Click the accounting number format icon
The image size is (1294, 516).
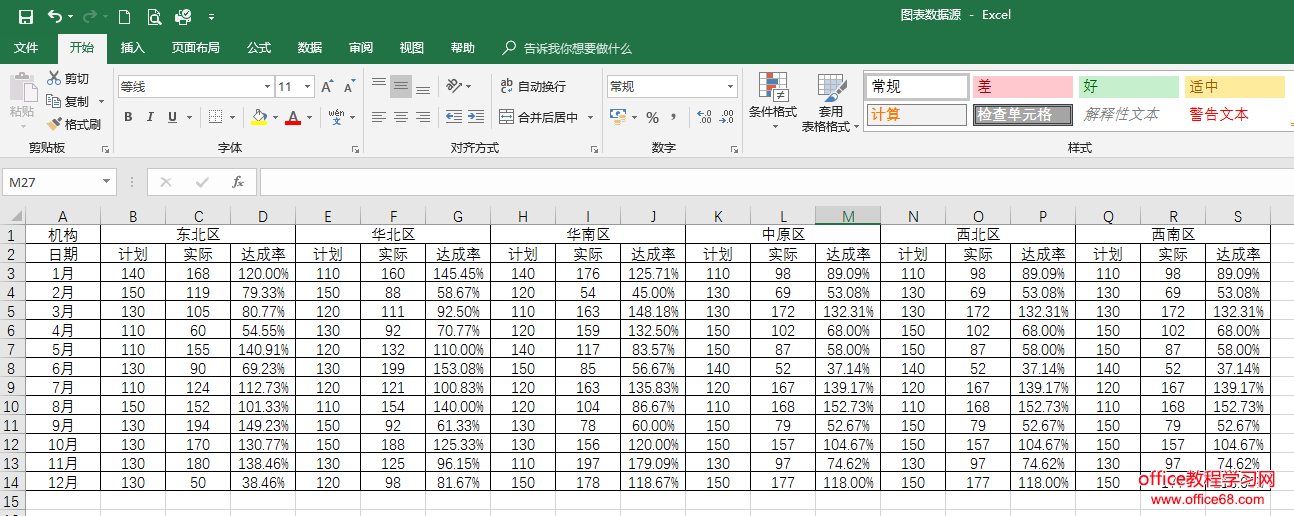pyautogui.click(x=618, y=117)
